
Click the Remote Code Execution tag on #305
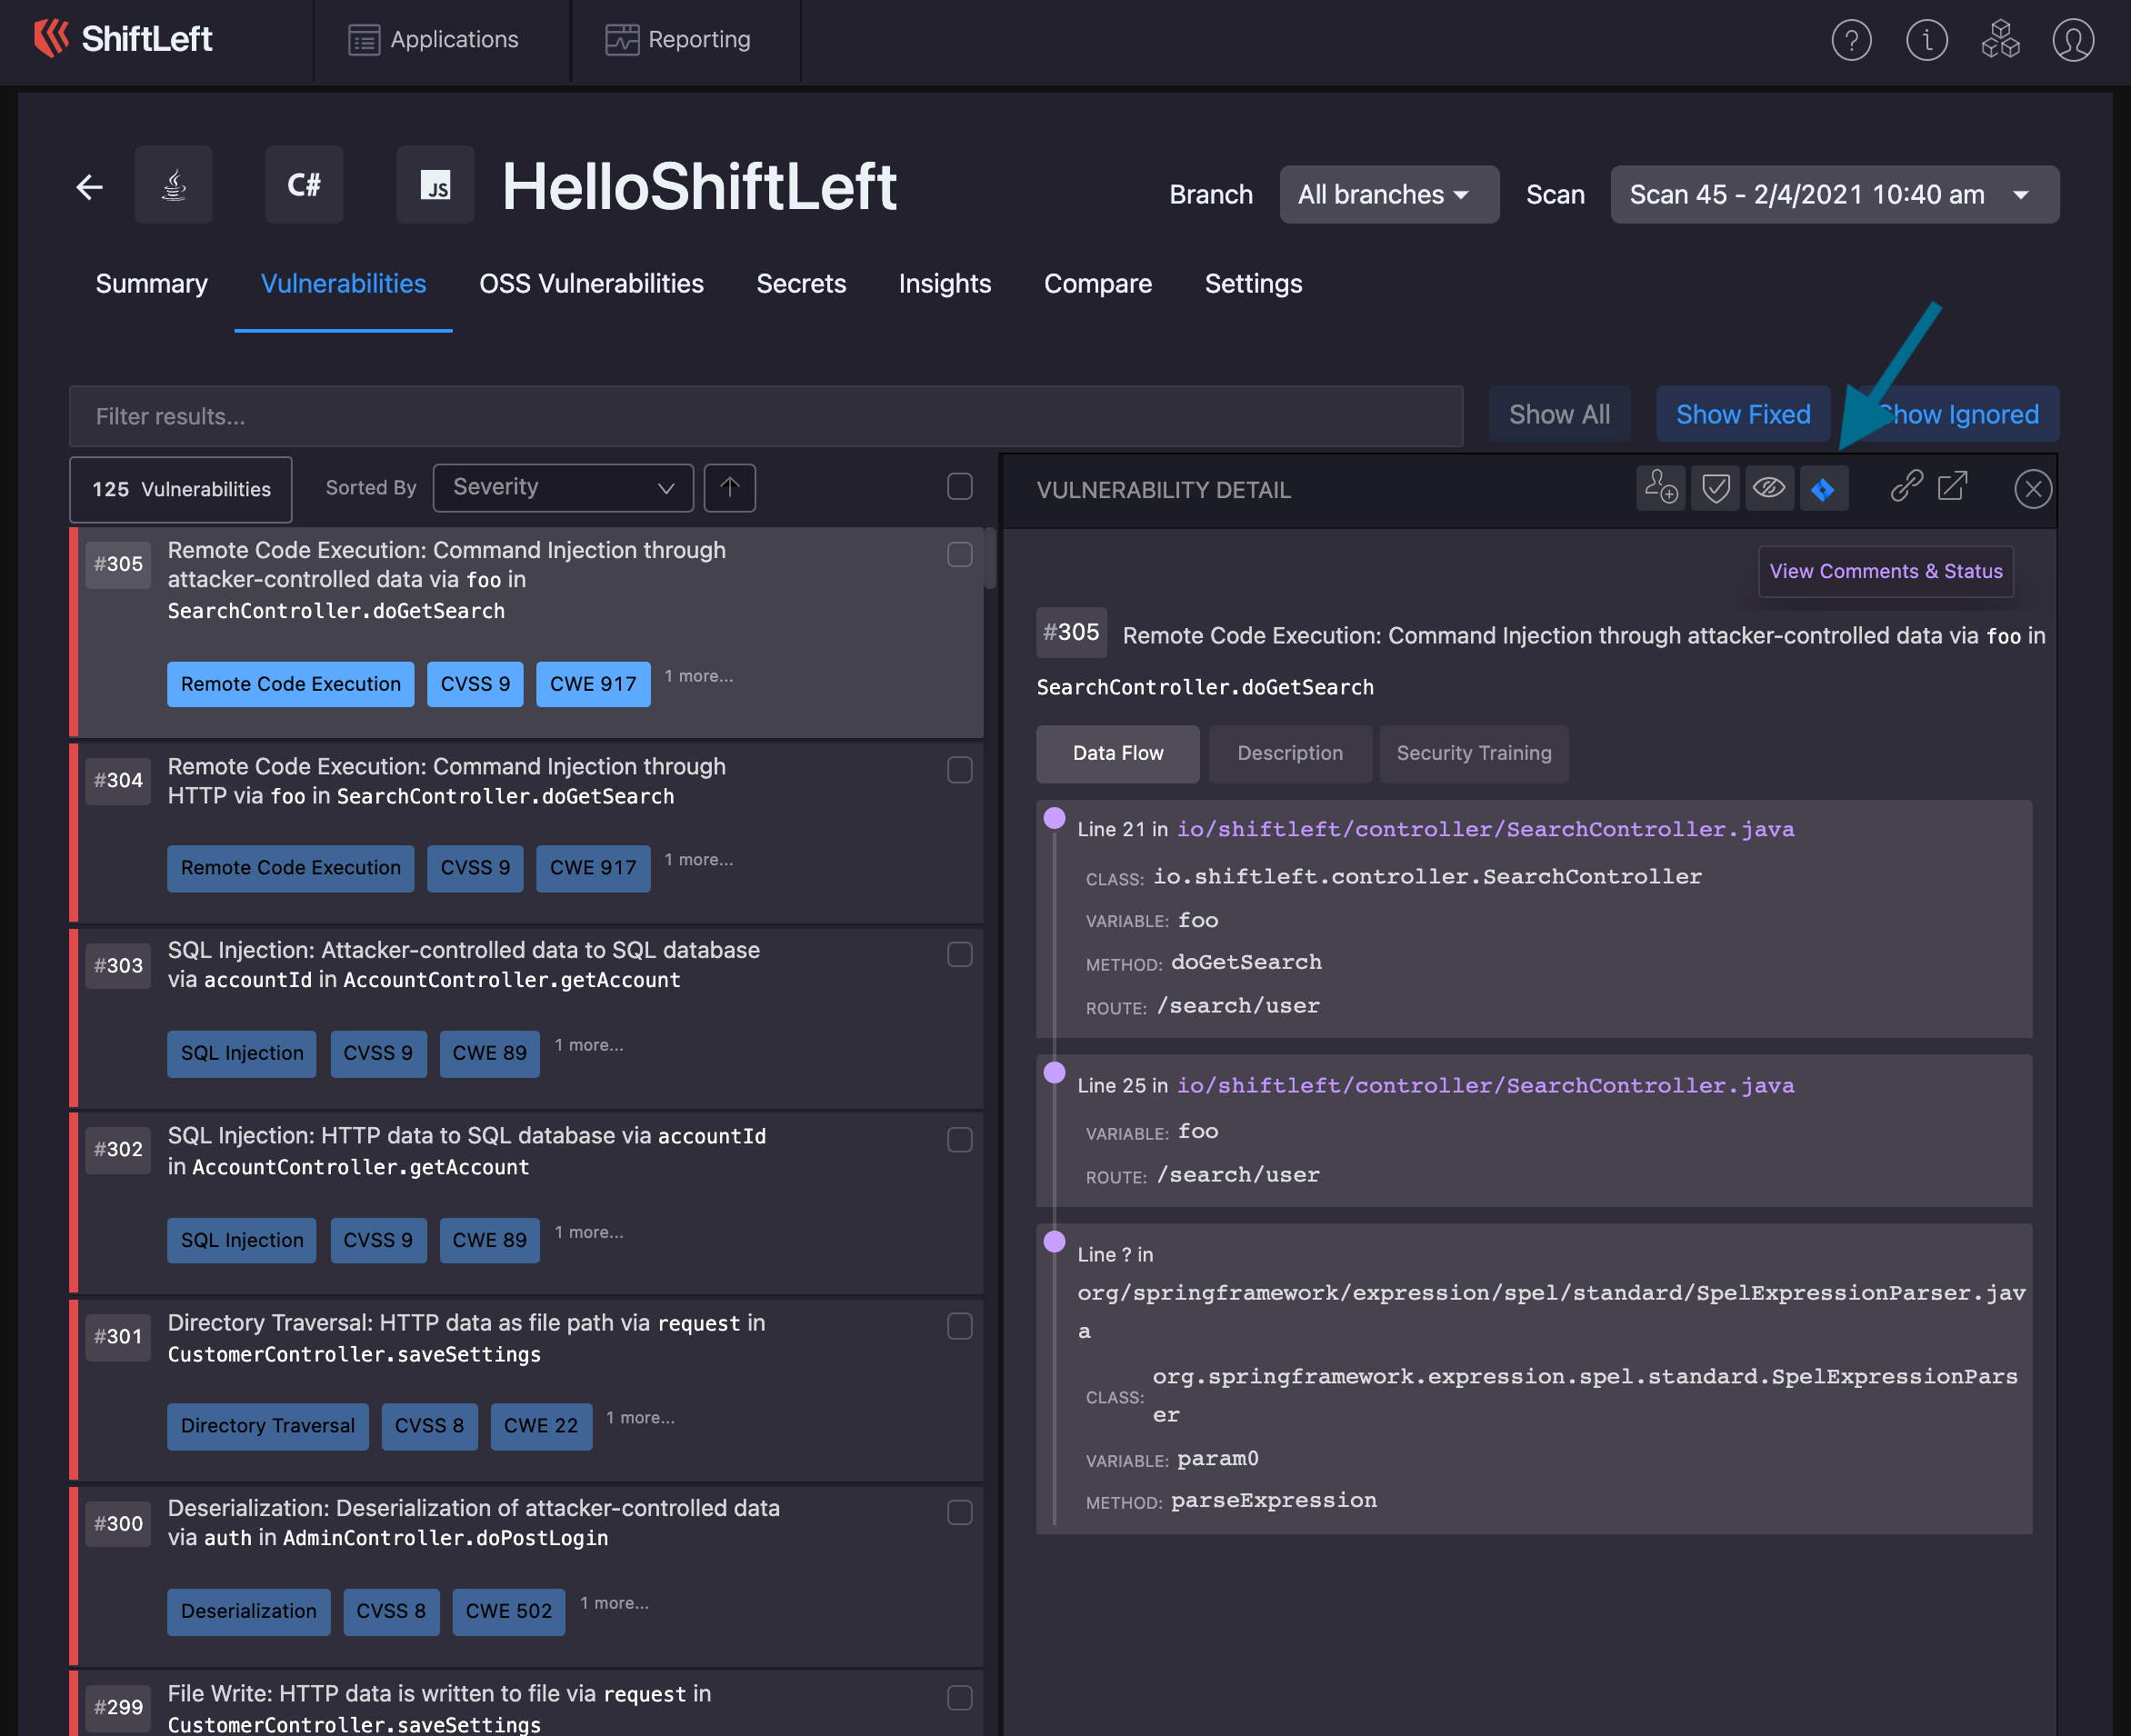pos(290,684)
